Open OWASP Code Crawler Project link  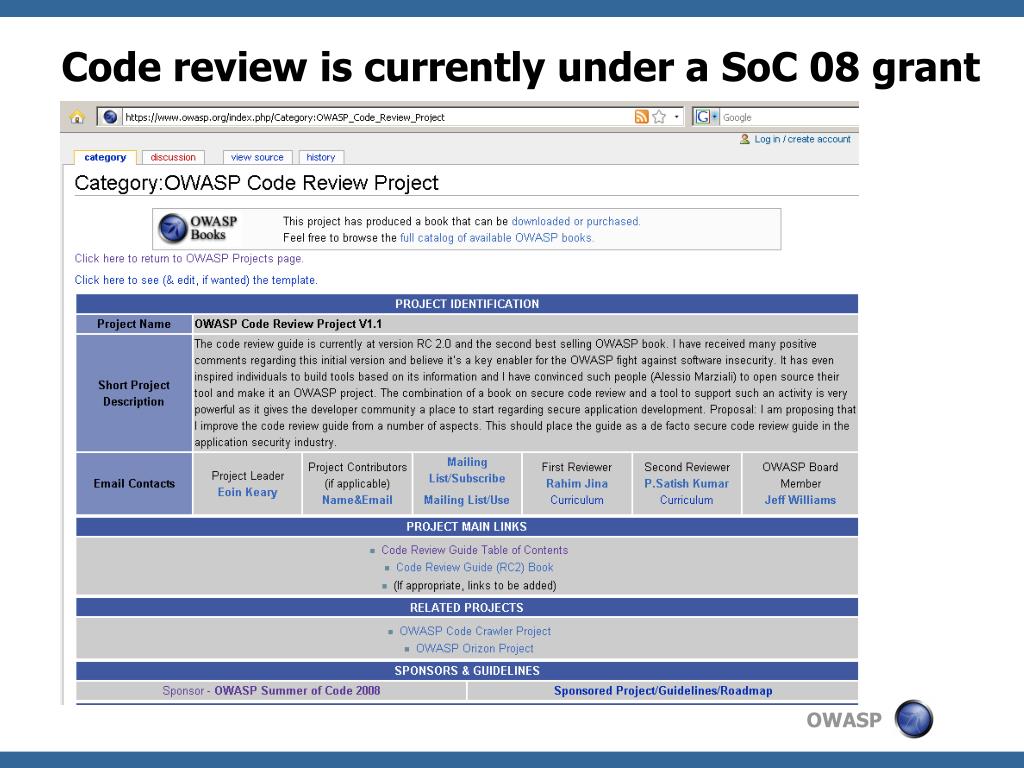tap(475, 632)
